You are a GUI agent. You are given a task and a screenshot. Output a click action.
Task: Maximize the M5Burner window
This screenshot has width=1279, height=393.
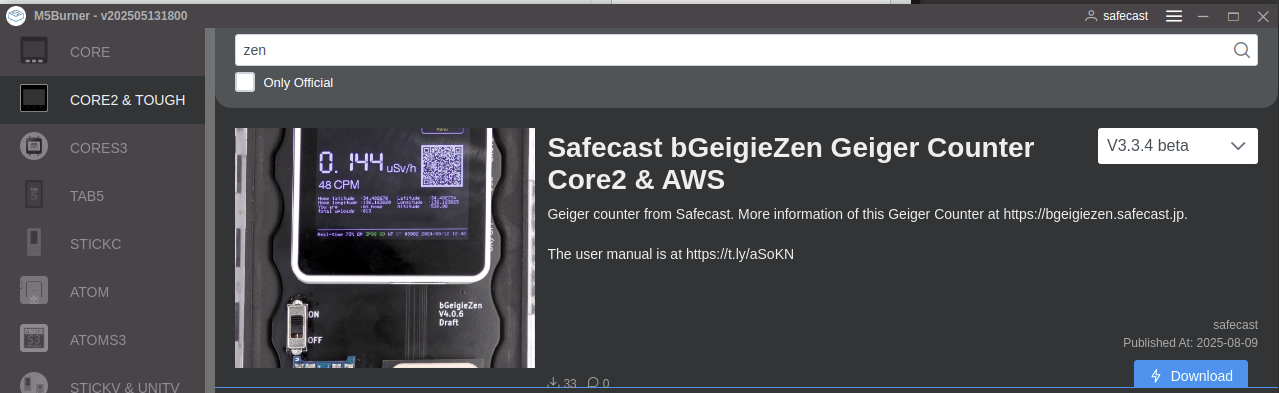click(x=1233, y=16)
